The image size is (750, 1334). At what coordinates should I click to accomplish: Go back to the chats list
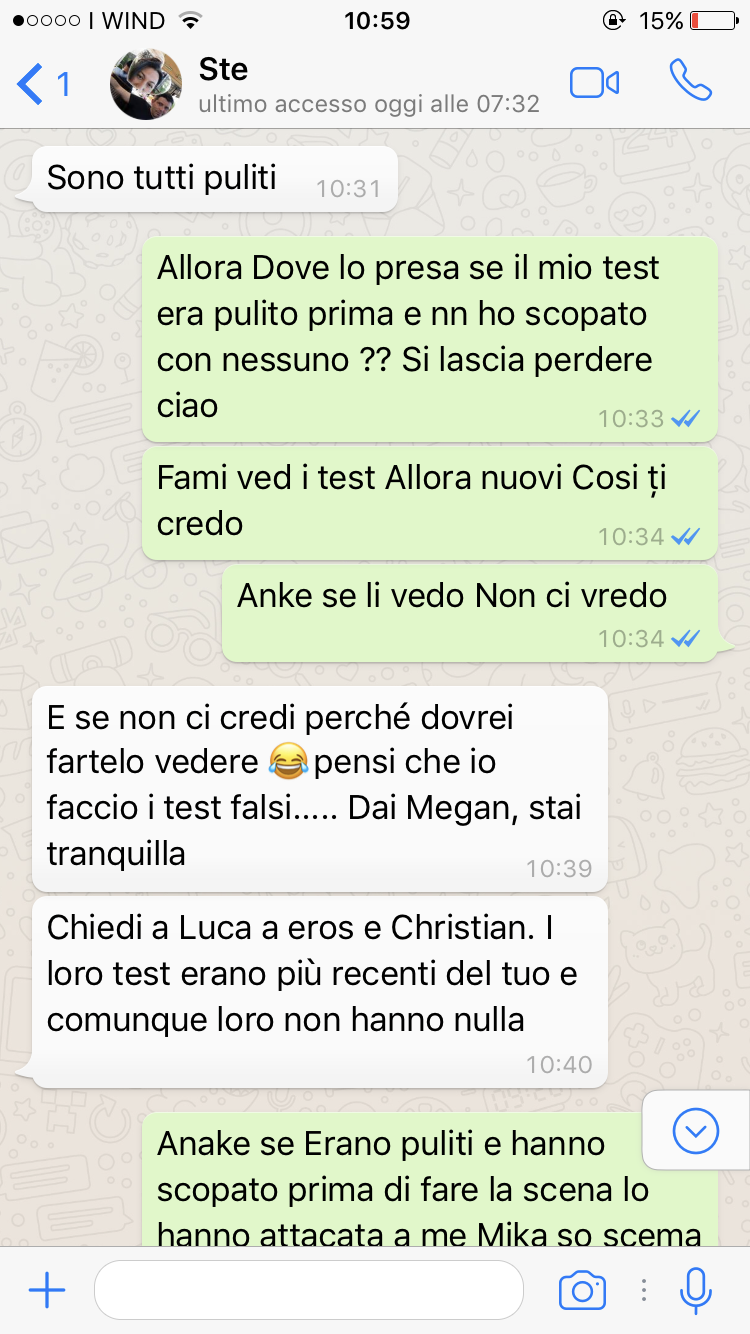43,84
